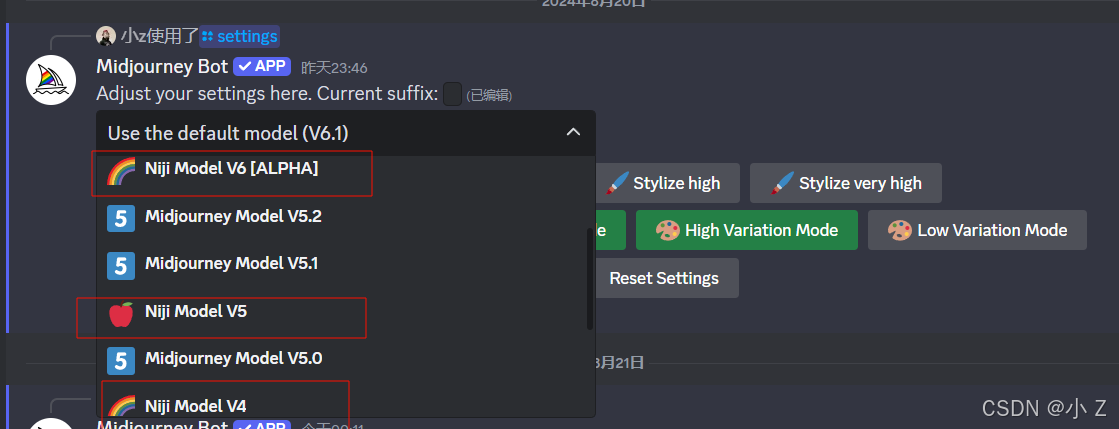The height and width of the screenshot is (429, 1119).
Task: Click the rainbow icon of Niji Model V6
Action: tap(121, 171)
